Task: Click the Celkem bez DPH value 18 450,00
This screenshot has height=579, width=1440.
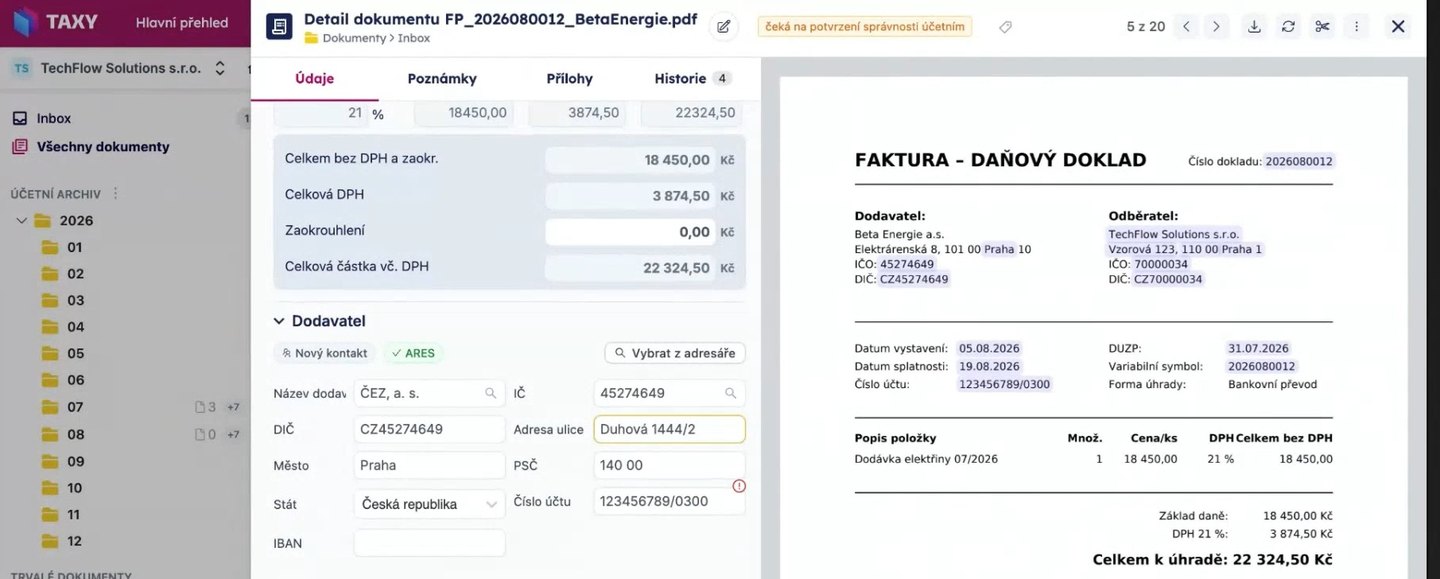Action: click(x=630, y=160)
